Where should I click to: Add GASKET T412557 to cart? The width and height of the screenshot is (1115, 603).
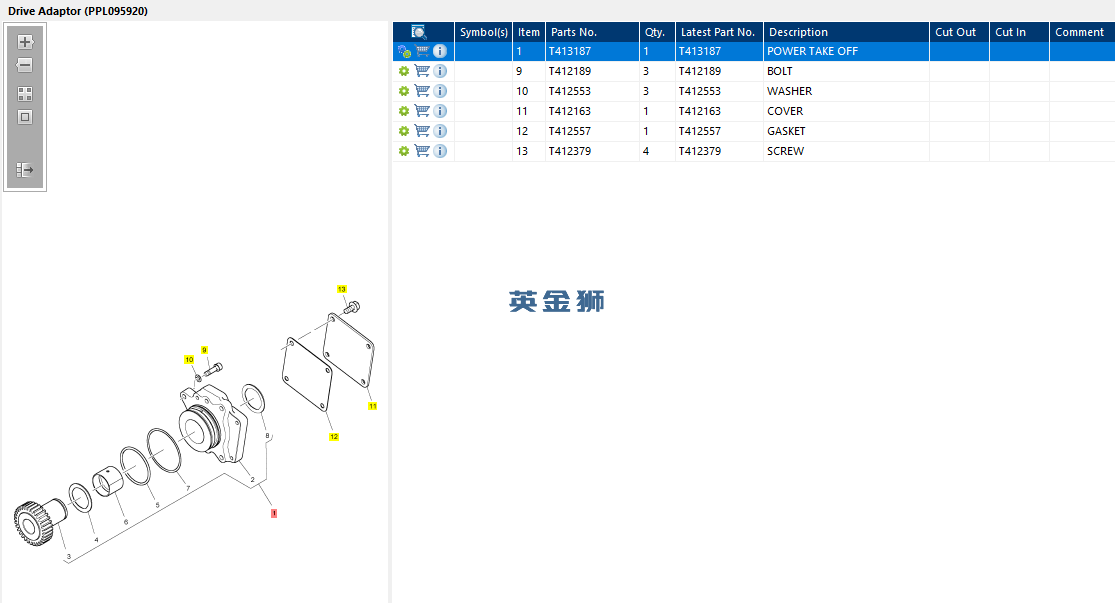pyautogui.click(x=422, y=131)
